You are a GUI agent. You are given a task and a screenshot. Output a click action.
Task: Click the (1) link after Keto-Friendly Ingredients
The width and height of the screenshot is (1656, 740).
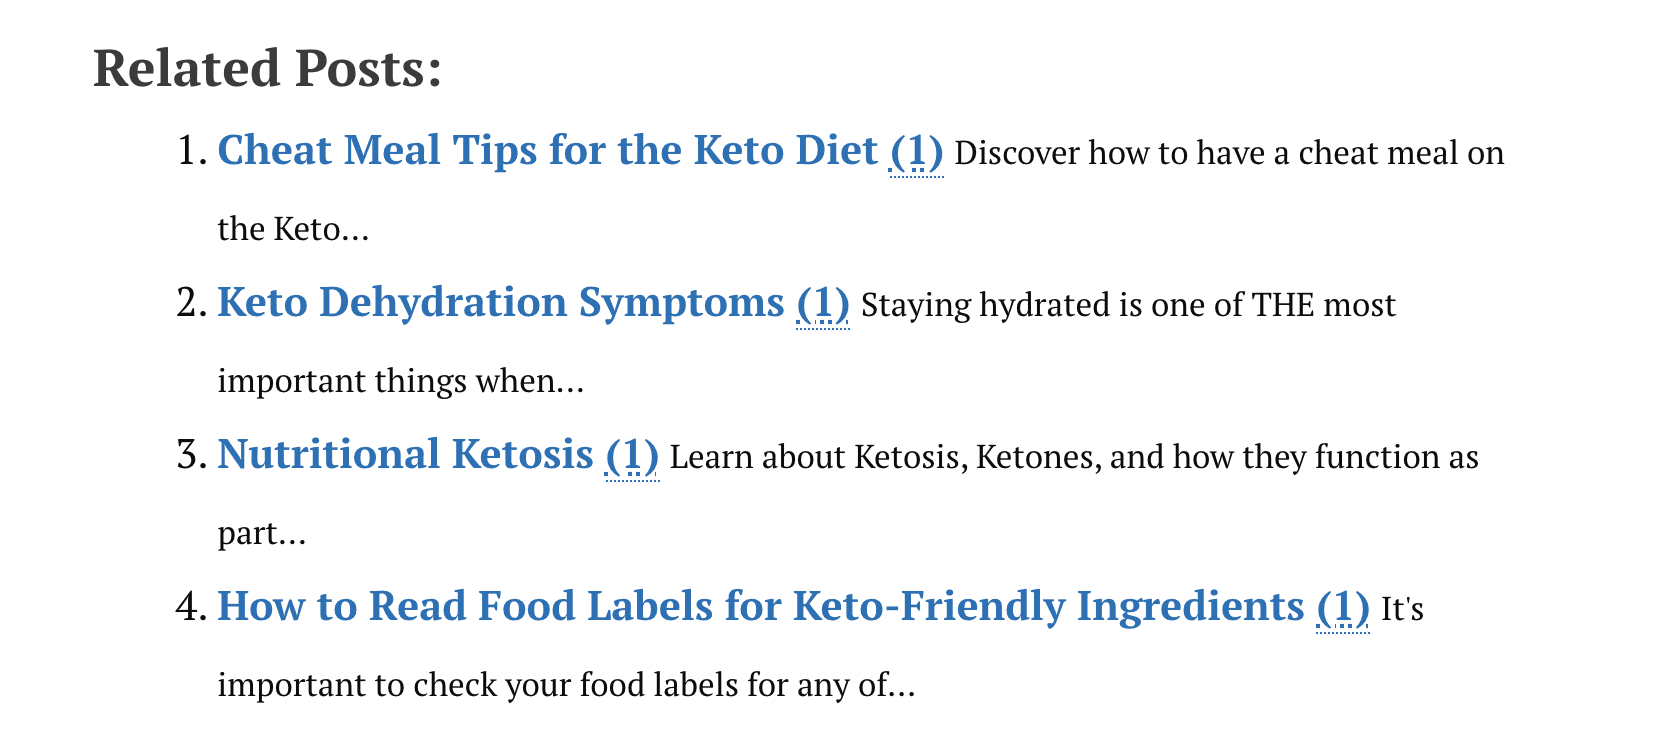[1343, 608]
